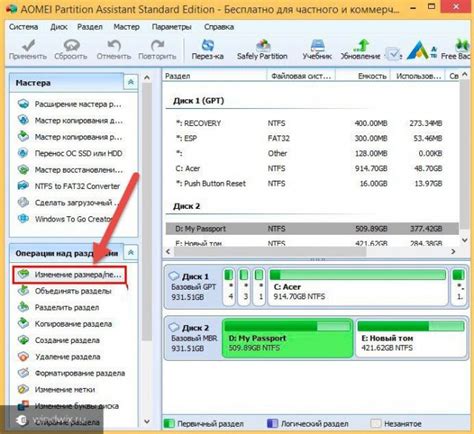Select Other 128.00MB partition row

click(x=312, y=153)
